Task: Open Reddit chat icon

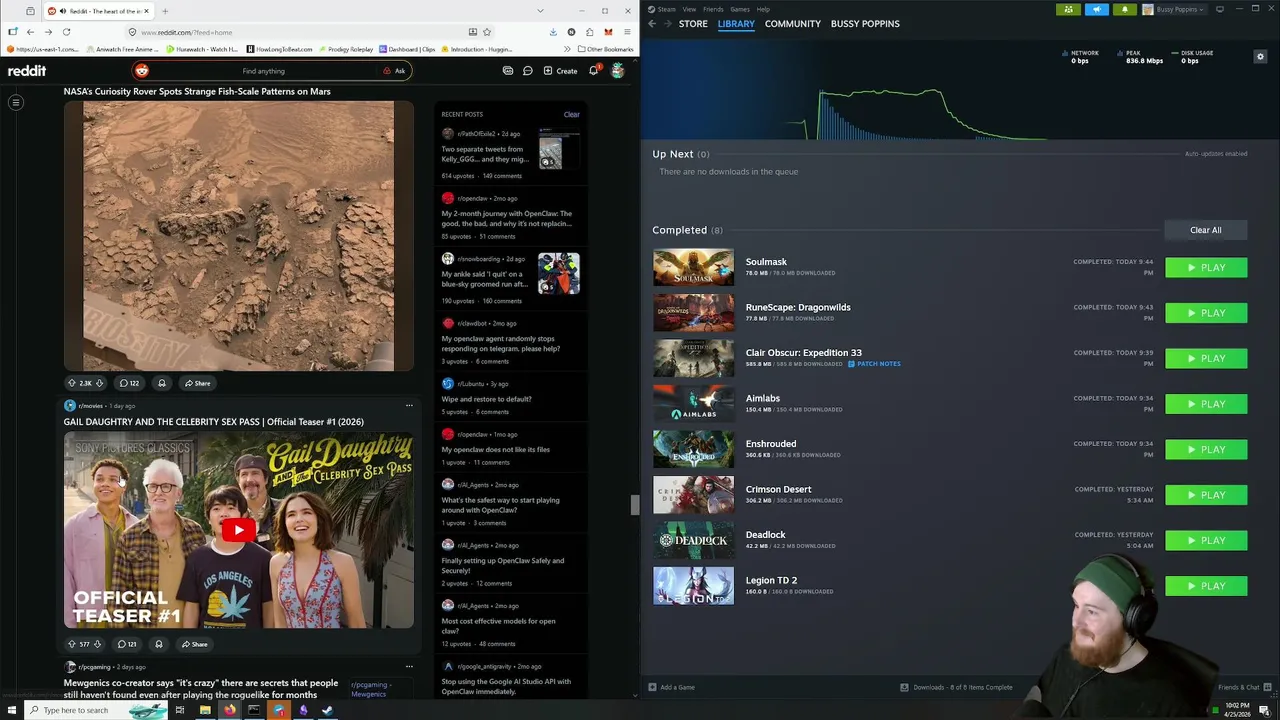Action: click(x=527, y=71)
